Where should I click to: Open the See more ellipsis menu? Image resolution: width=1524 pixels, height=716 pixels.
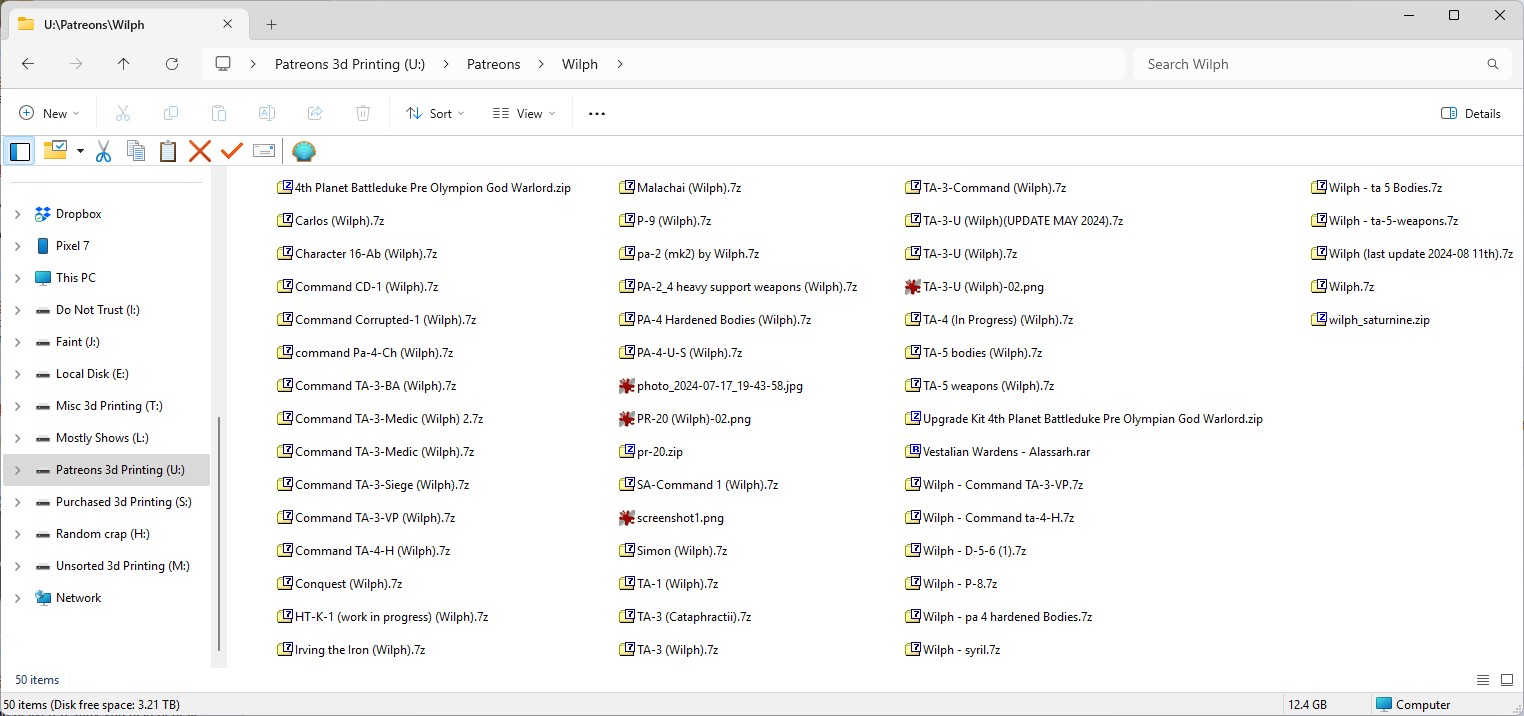tap(597, 114)
